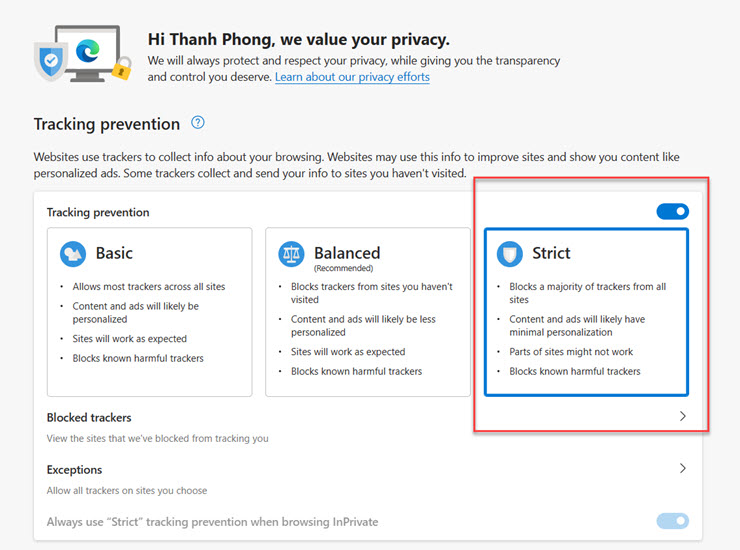Turn off the Tracking prevention toggle
The image size is (740, 550).
point(673,212)
